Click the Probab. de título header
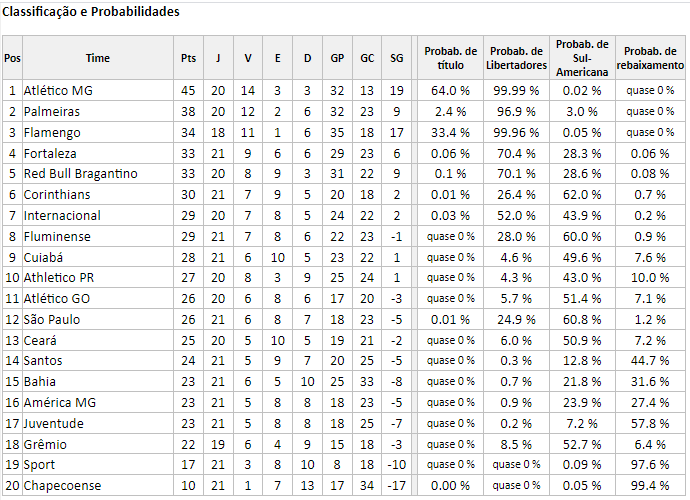Viewport: 690px width, 500px height. pos(450,58)
